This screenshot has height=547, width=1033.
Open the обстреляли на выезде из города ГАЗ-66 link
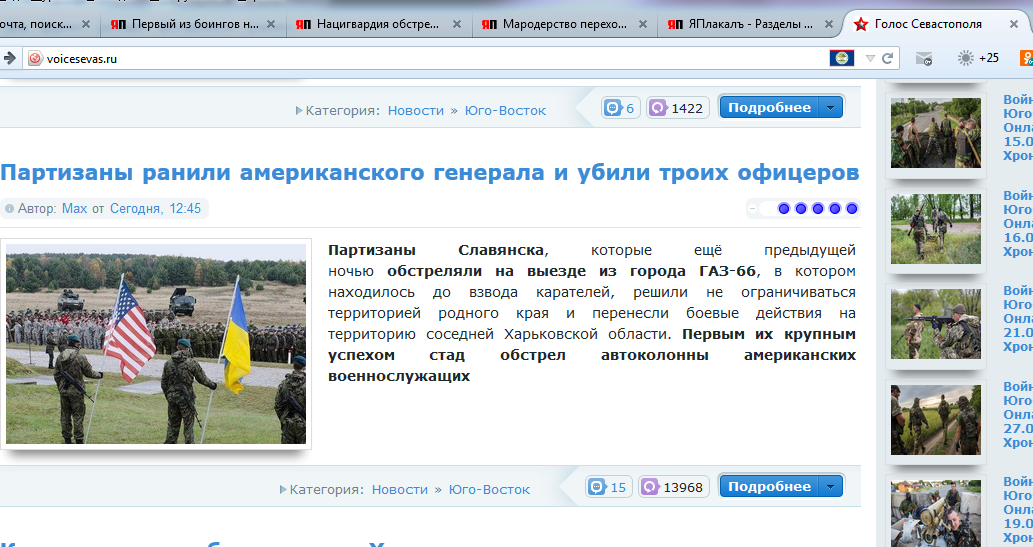[x=571, y=271]
